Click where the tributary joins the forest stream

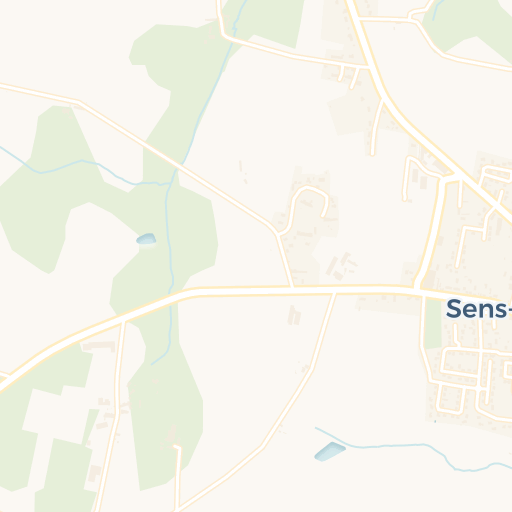click(170, 183)
